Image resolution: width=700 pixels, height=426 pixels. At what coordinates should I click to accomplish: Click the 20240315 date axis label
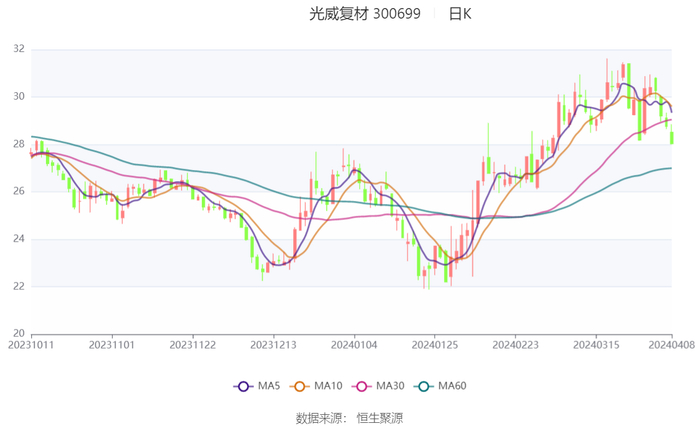[x=596, y=345]
